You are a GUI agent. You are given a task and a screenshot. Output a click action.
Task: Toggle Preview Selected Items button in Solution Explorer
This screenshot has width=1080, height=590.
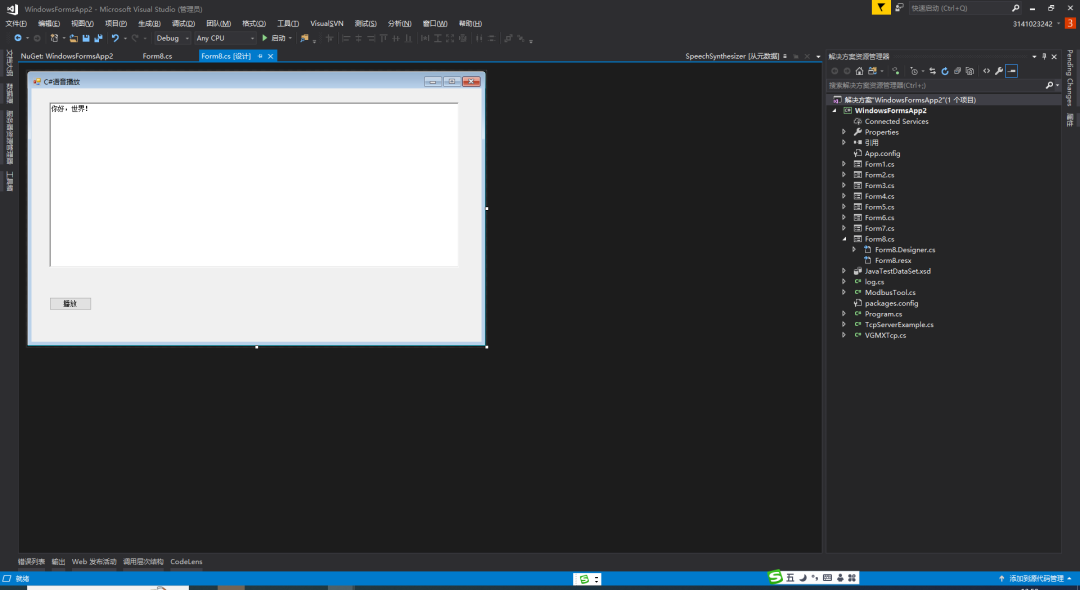[x=1011, y=71]
